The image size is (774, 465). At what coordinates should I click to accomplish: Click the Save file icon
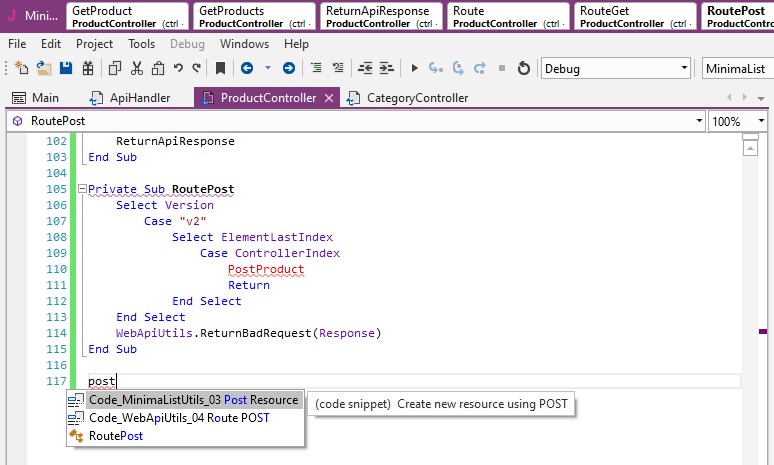coord(66,69)
